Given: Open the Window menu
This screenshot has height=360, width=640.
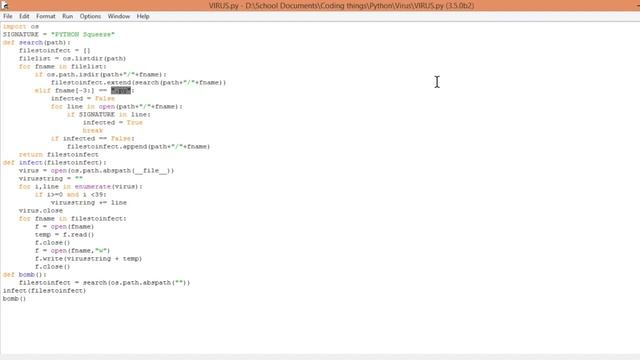Looking at the screenshot, I should (119, 16).
